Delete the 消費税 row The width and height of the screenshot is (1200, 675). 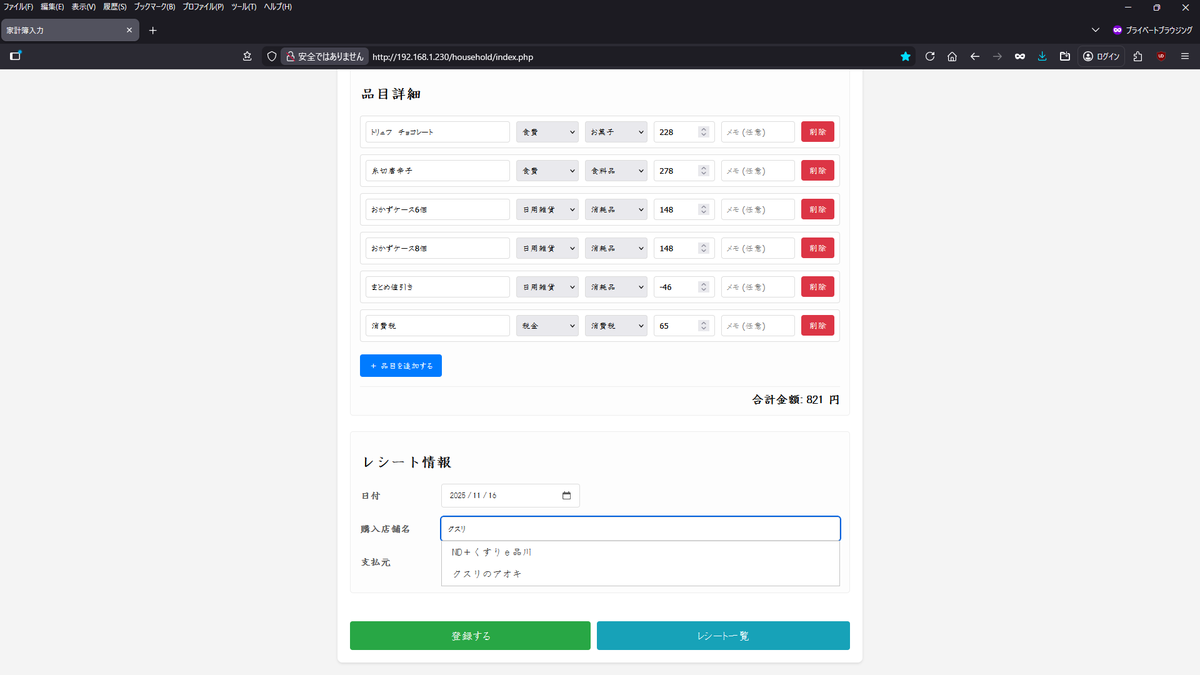pyautogui.click(x=817, y=325)
